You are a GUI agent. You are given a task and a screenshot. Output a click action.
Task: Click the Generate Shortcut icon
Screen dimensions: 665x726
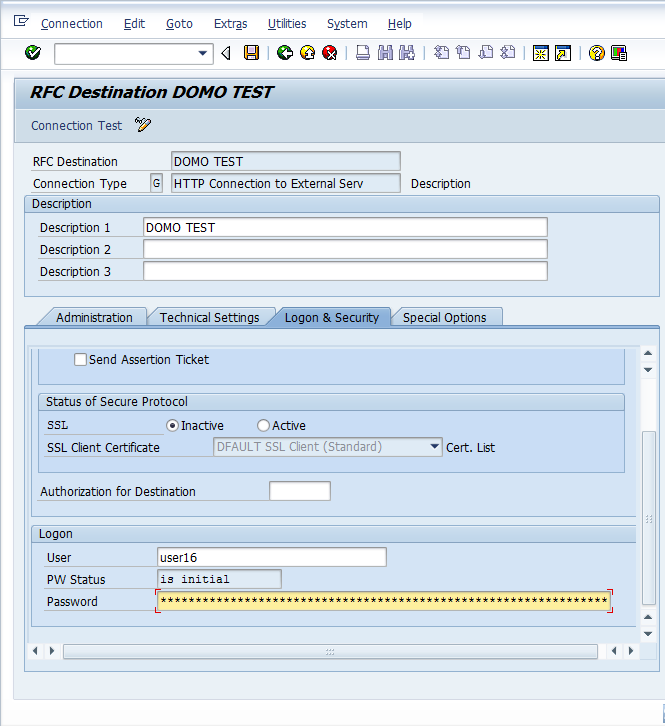point(563,53)
